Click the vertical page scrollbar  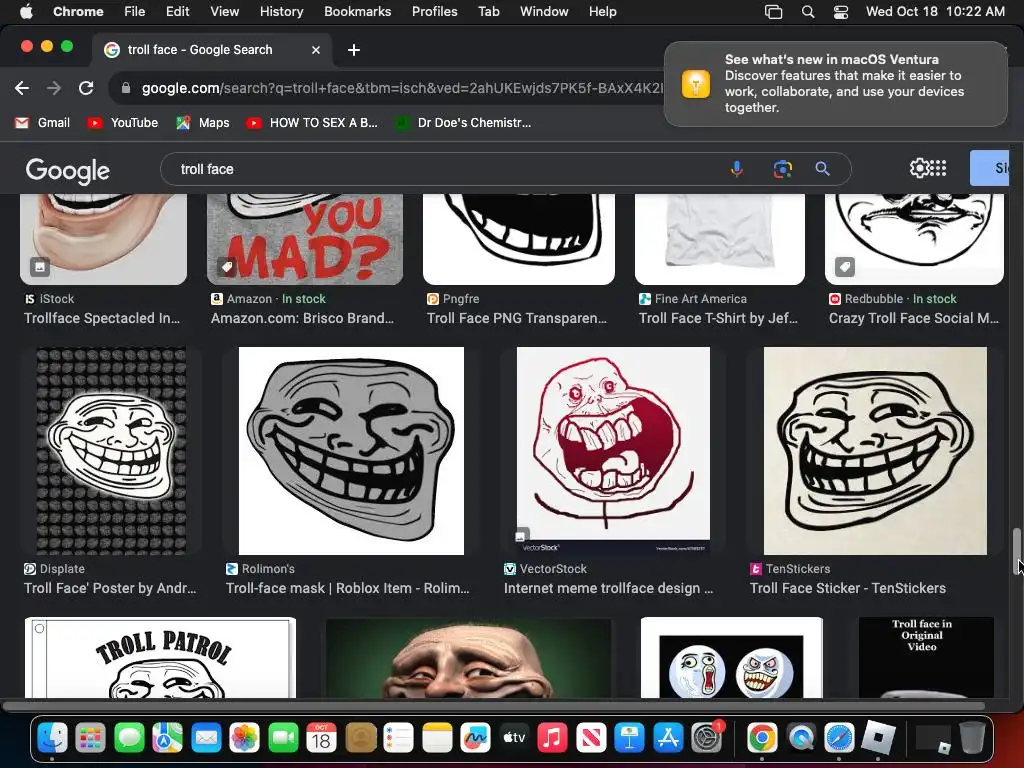click(x=1016, y=552)
